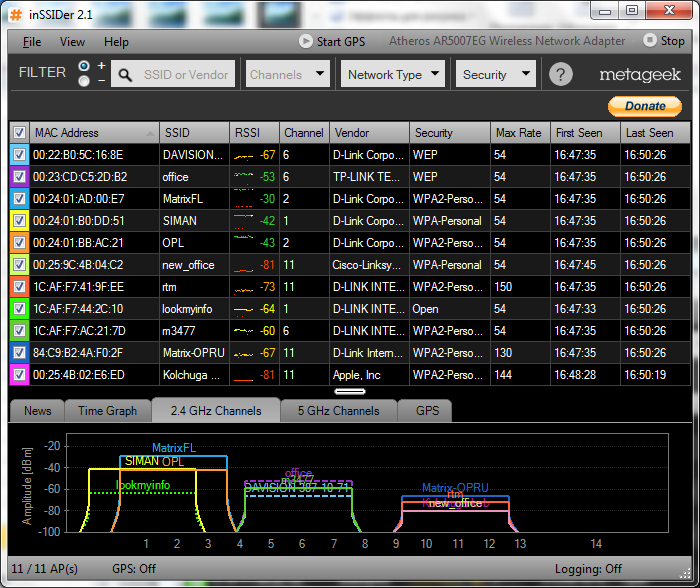The image size is (700, 588).
Task: Select the exclude filter radio button
Action: [84, 81]
